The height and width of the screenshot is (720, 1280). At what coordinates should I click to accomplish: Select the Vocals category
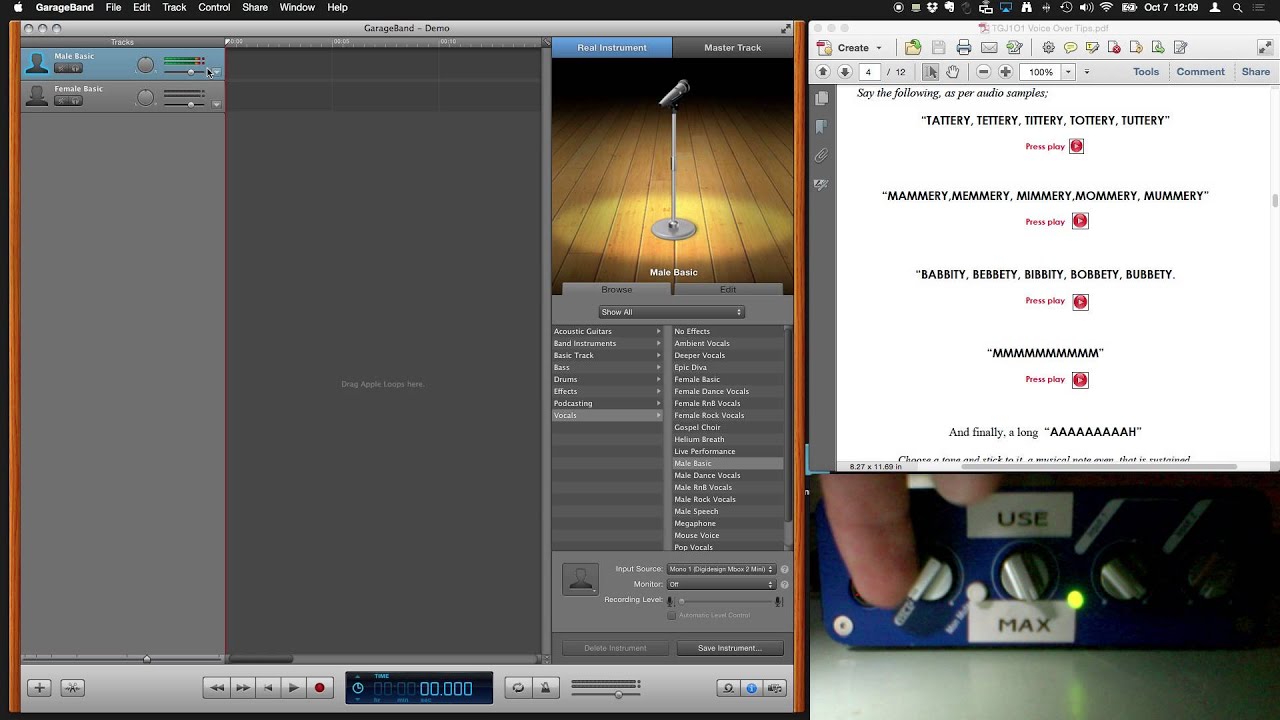[607, 415]
